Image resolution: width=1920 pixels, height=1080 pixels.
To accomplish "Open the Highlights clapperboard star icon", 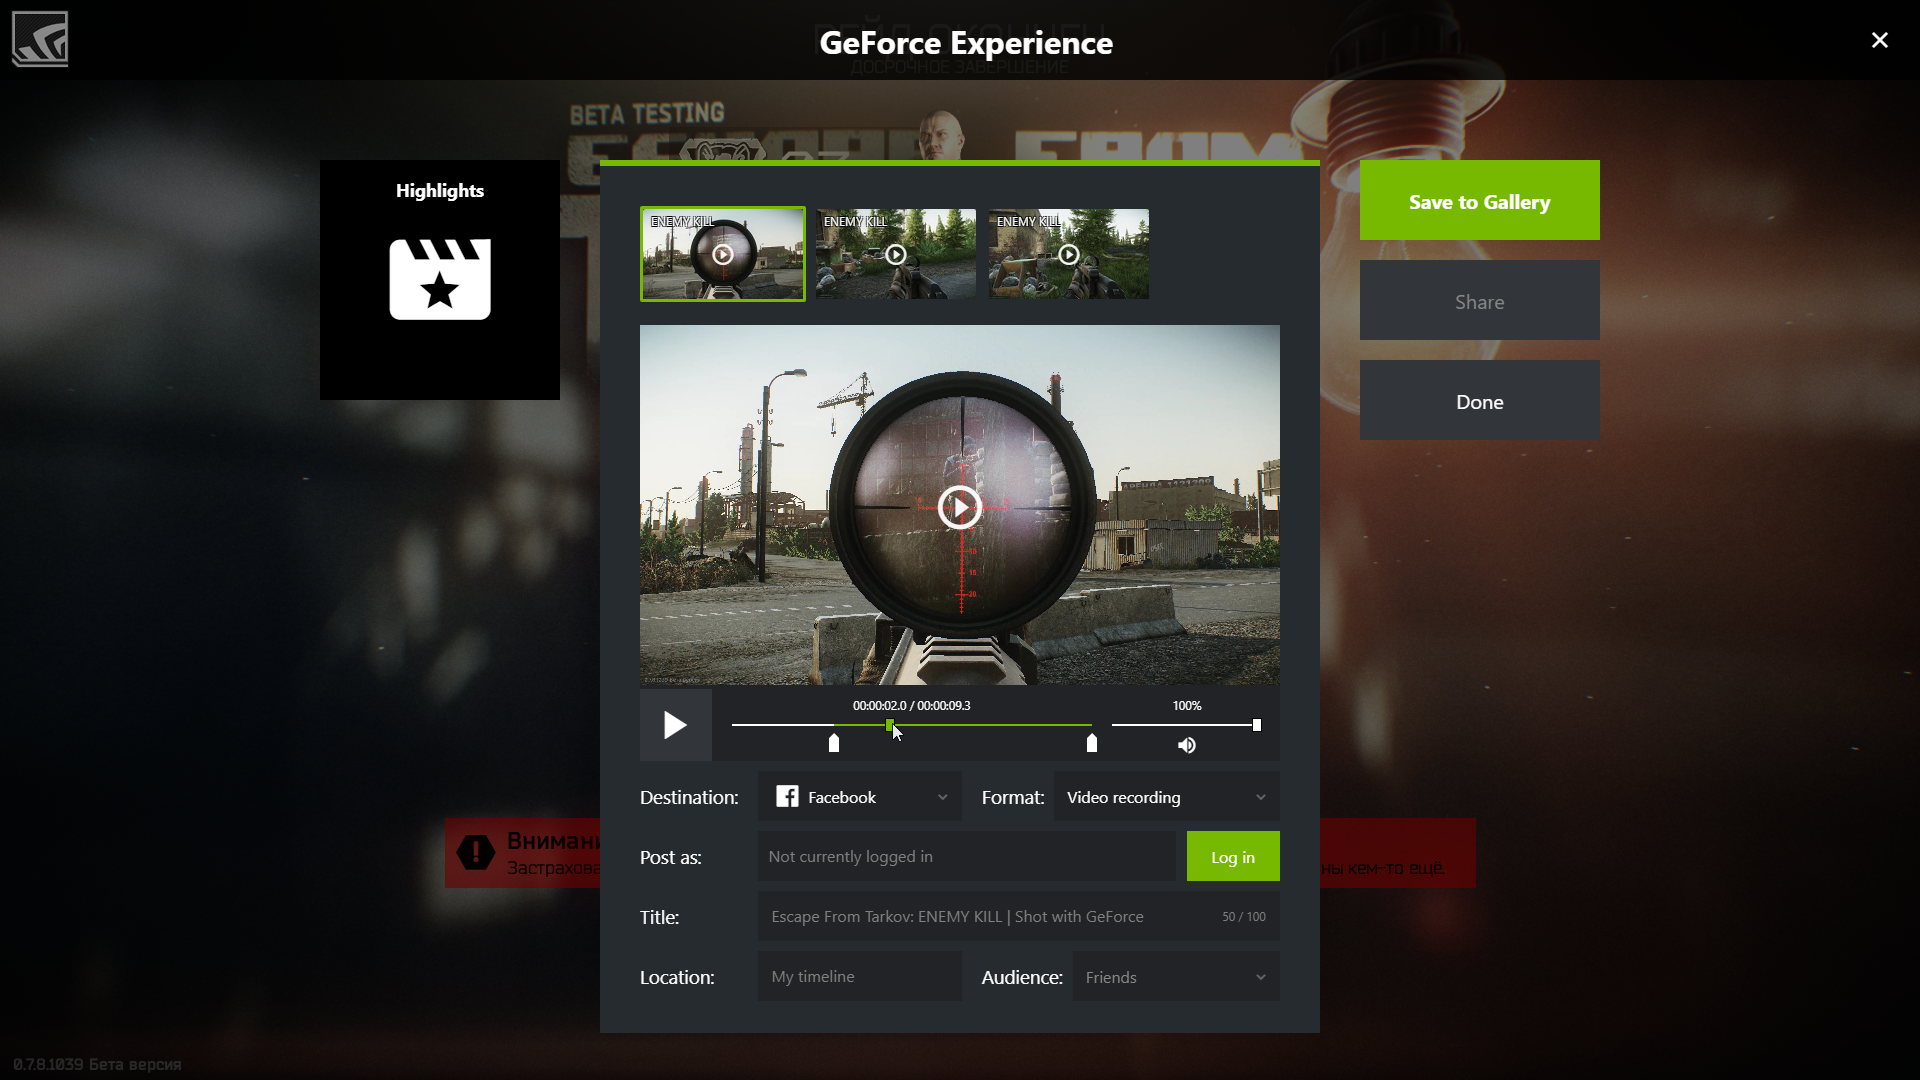I will [x=440, y=279].
